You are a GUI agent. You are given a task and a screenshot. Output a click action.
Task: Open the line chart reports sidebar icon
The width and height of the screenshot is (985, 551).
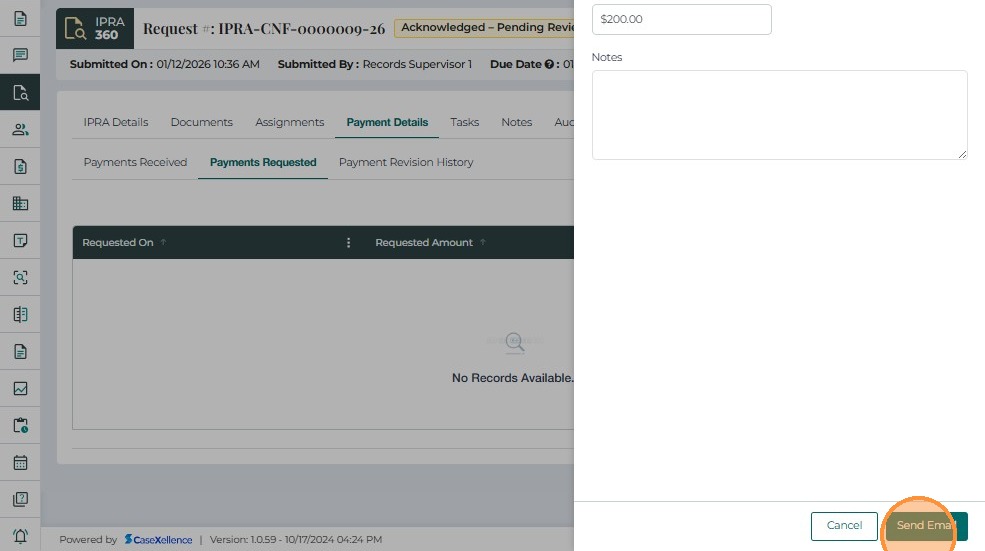[x=20, y=388]
